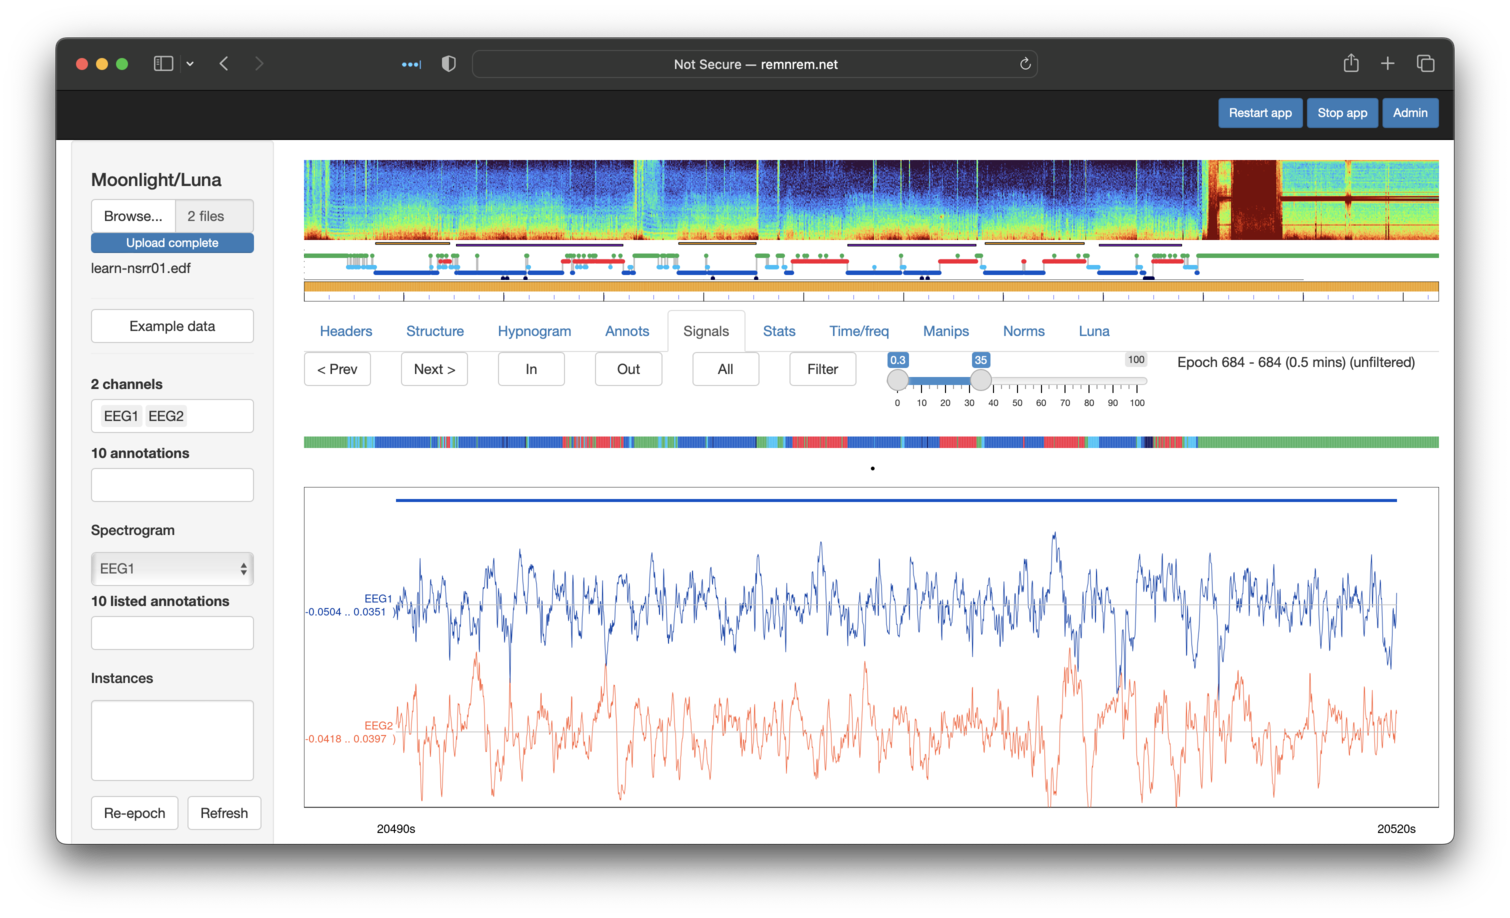The image size is (1510, 918).
Task: Open a new tab with plus icon
Action: click(x=1388, y=64)
